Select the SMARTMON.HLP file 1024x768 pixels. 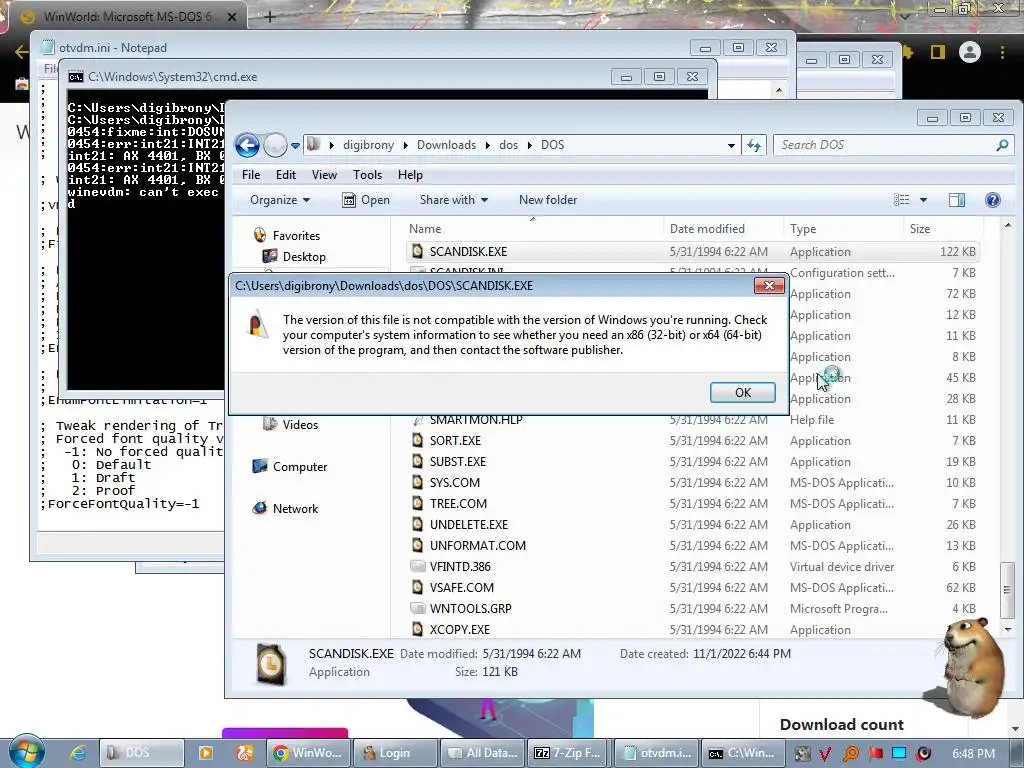pyautogui.click(x=475, y=420)
